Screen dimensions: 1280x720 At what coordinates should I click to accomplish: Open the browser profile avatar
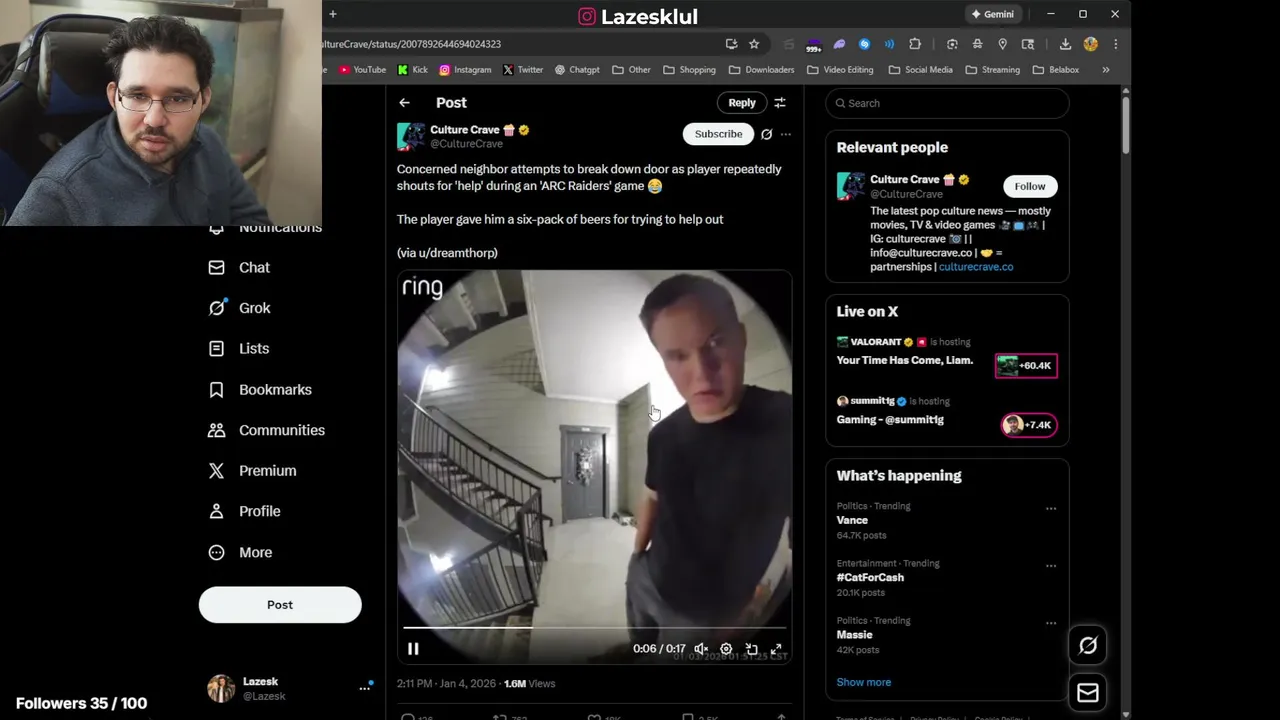1091,44
